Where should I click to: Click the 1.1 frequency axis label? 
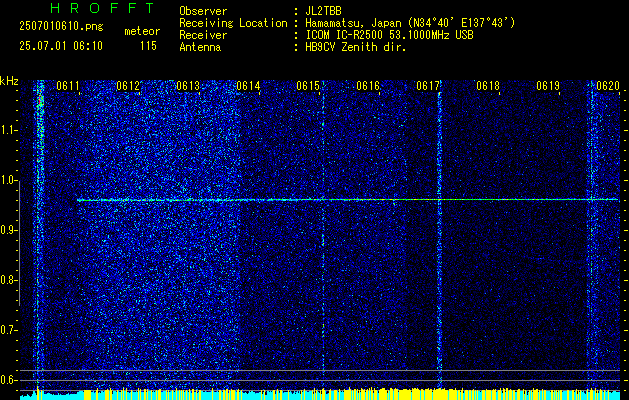click(x=8, y=130)
